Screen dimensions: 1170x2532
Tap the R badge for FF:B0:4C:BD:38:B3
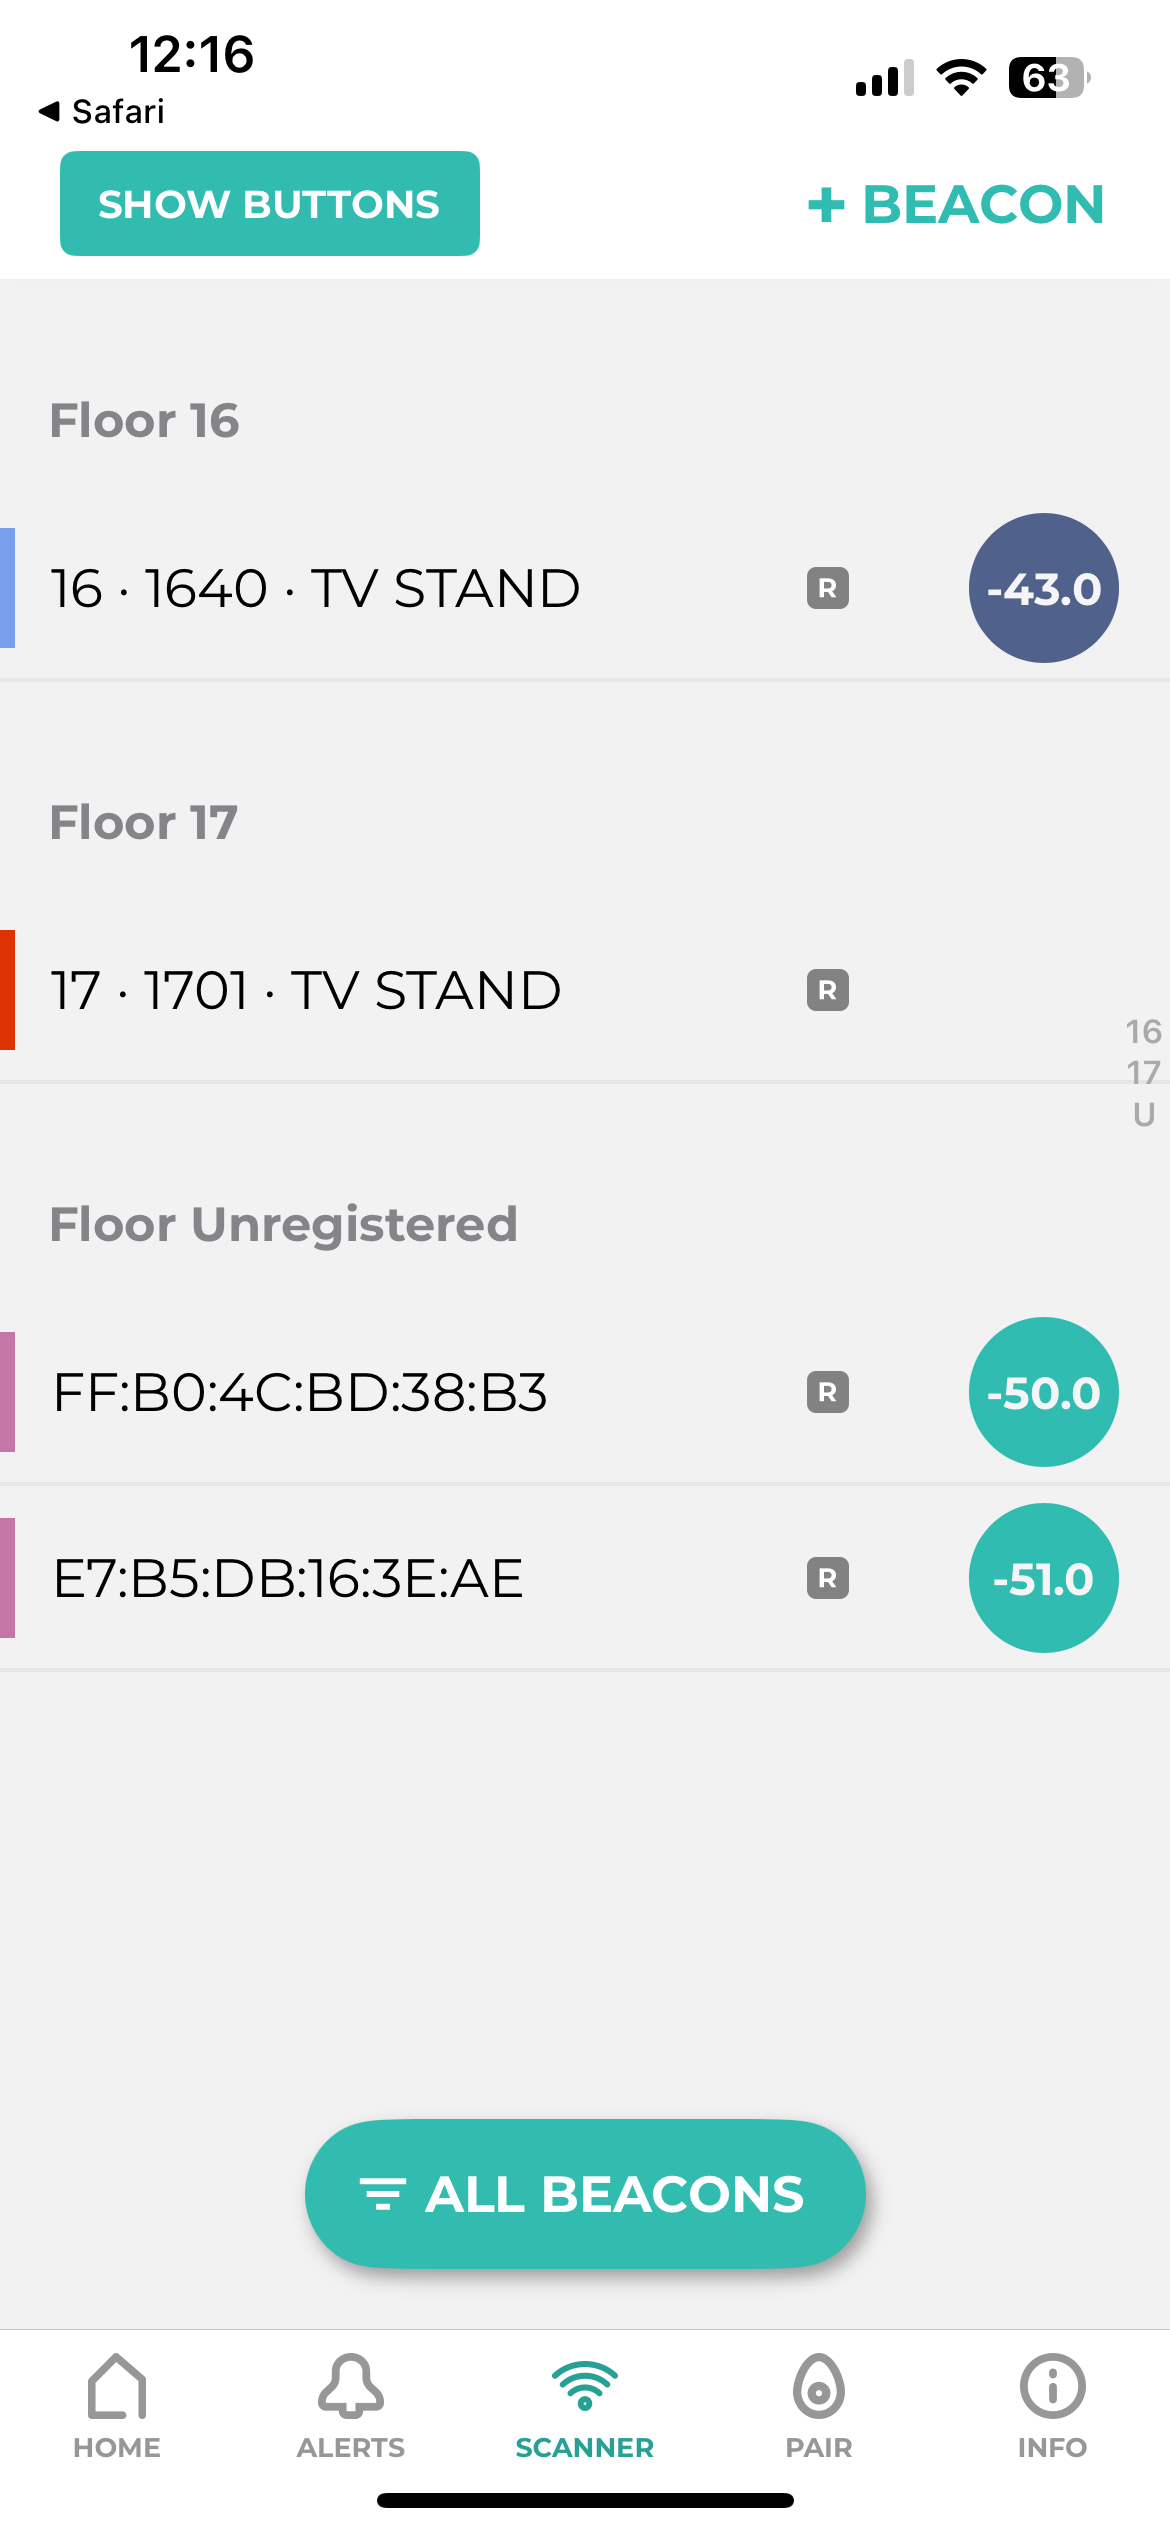click(828, 1392)
